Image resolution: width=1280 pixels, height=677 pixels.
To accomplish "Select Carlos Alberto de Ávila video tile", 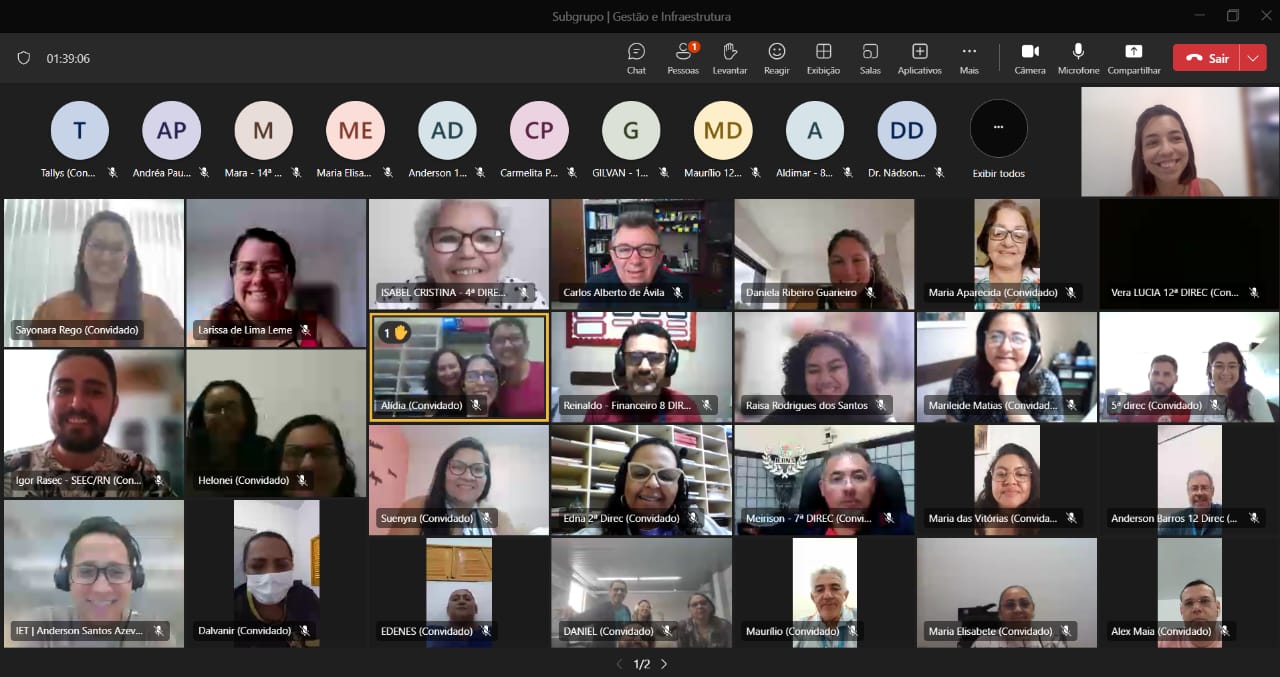I will point(642,254).
